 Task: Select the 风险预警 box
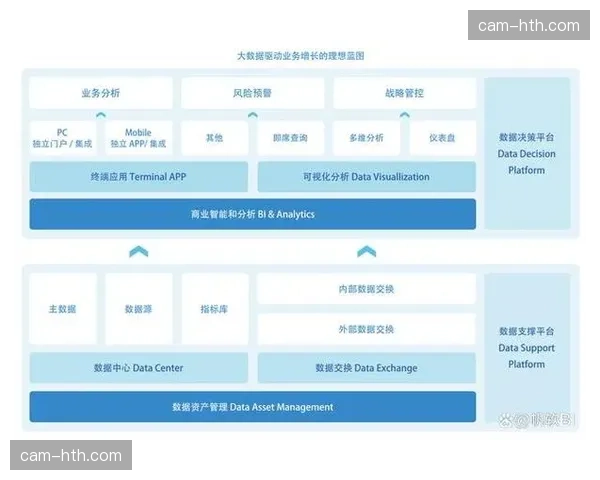coord(253,93)
